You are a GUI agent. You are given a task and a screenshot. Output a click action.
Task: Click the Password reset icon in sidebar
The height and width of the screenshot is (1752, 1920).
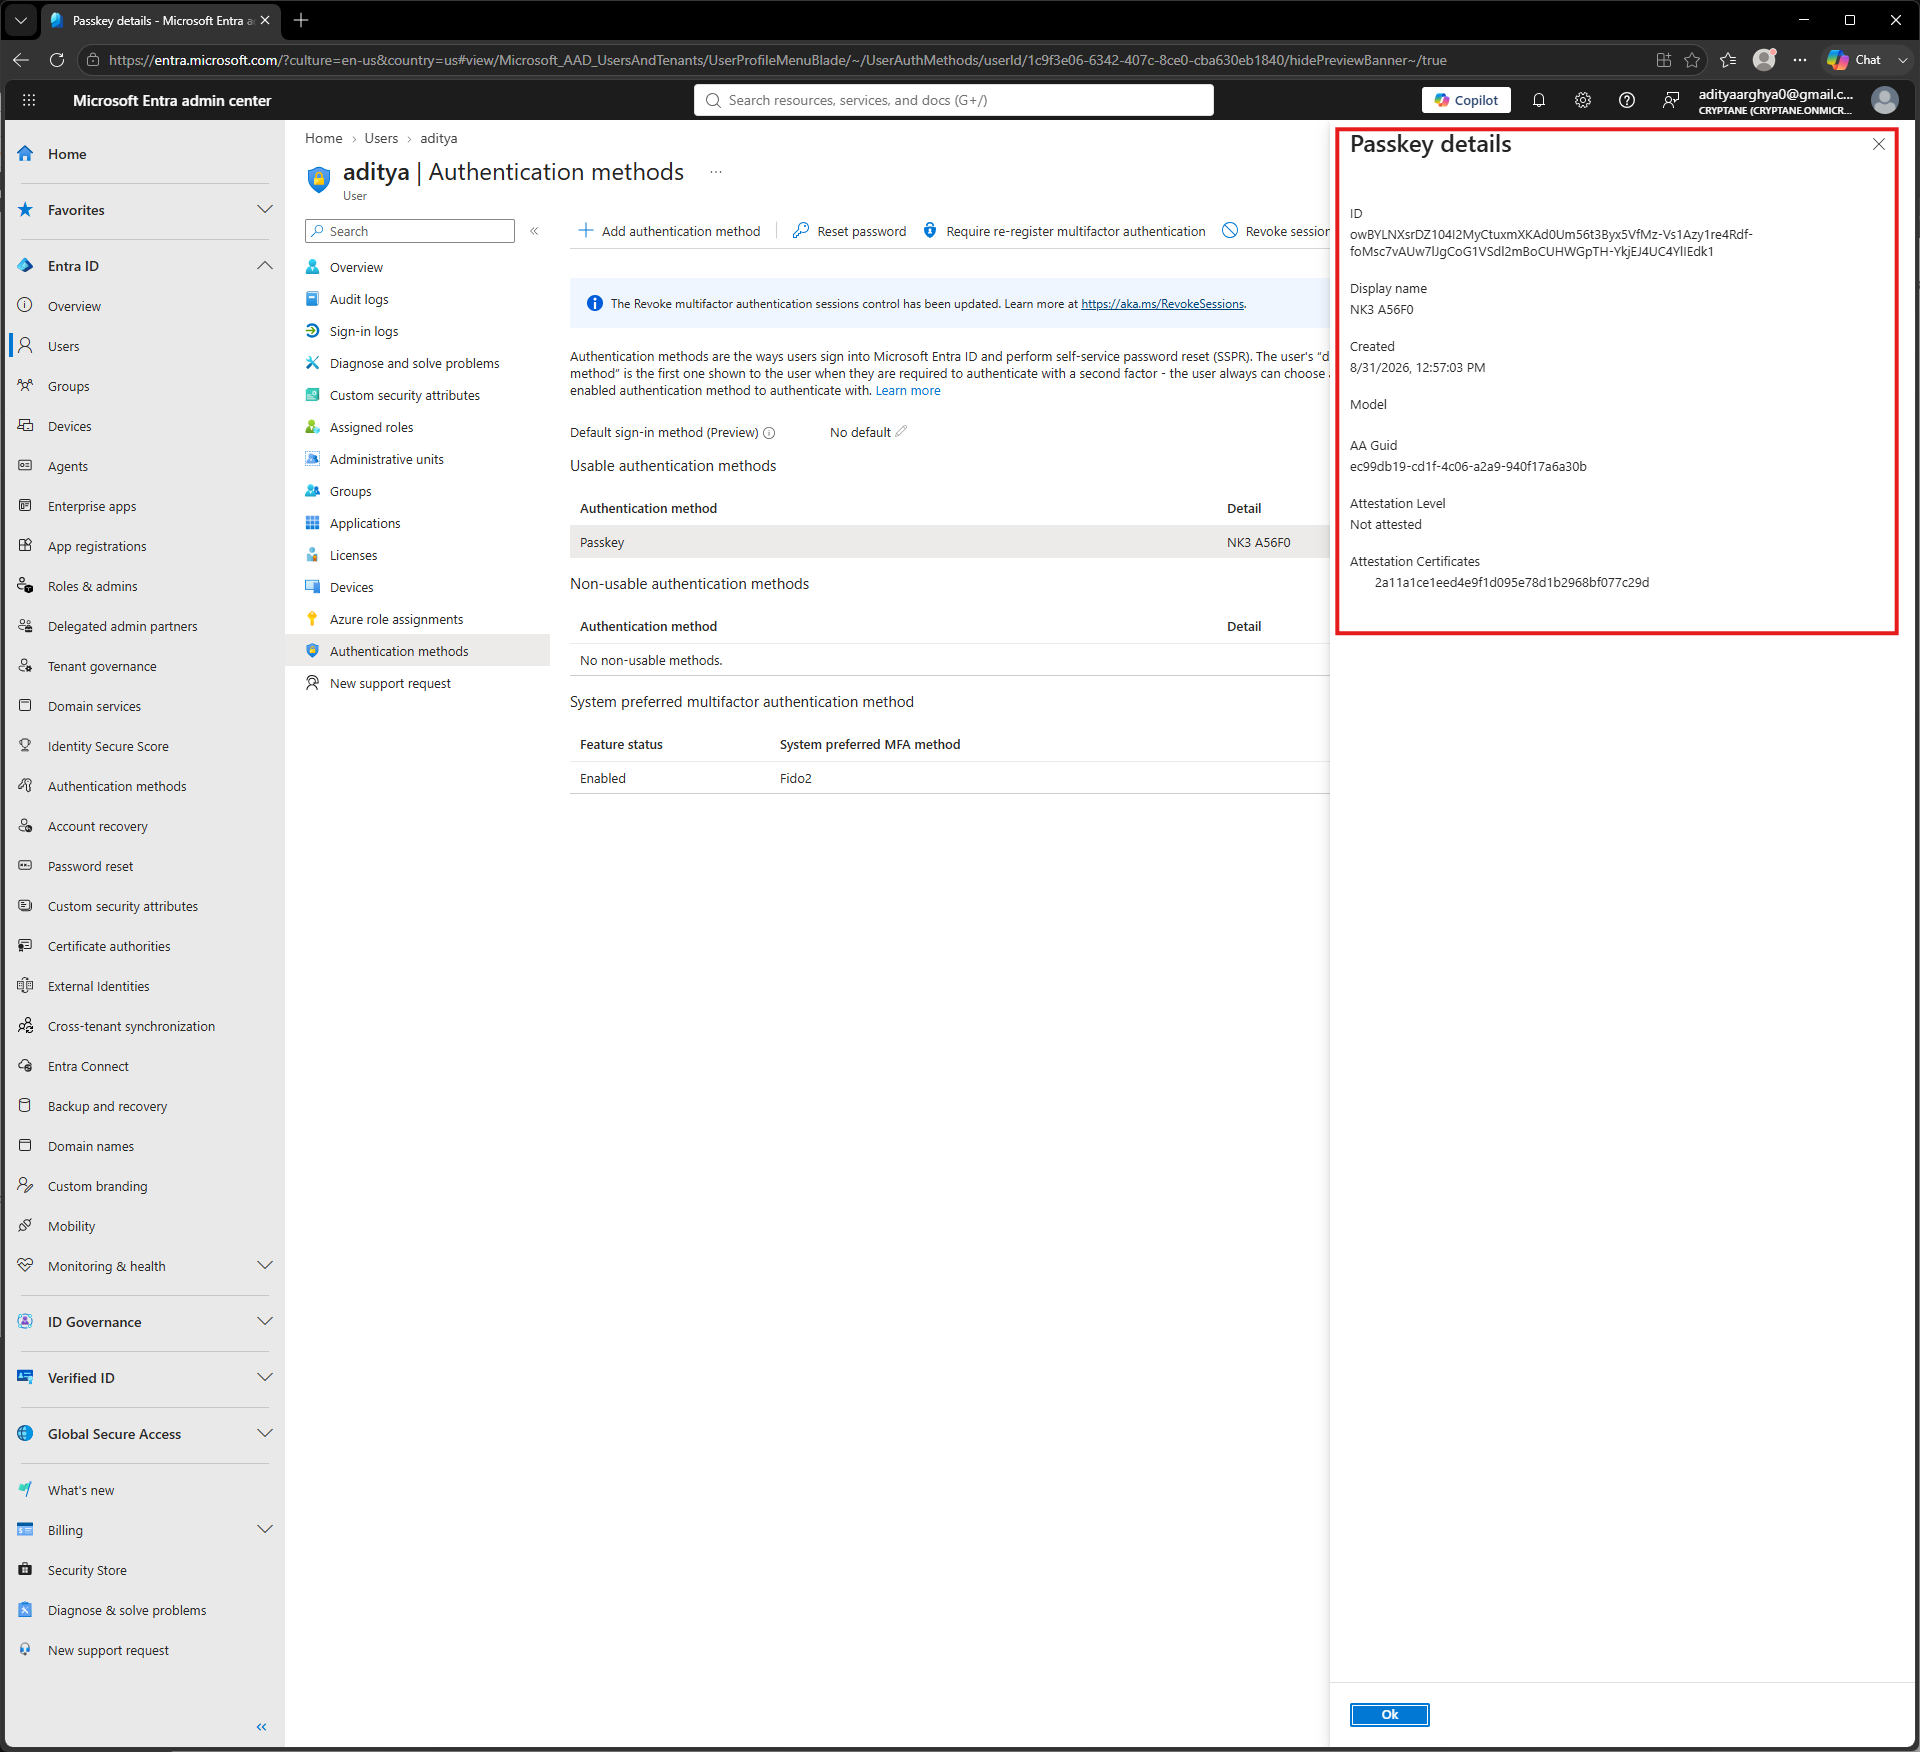pos(25,865)
